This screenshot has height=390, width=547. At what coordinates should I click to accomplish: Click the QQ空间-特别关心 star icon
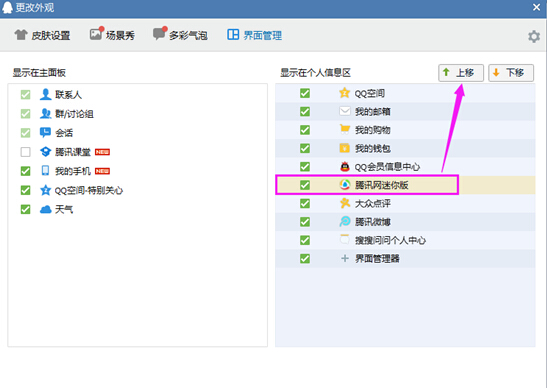click(x=45, y=190)
